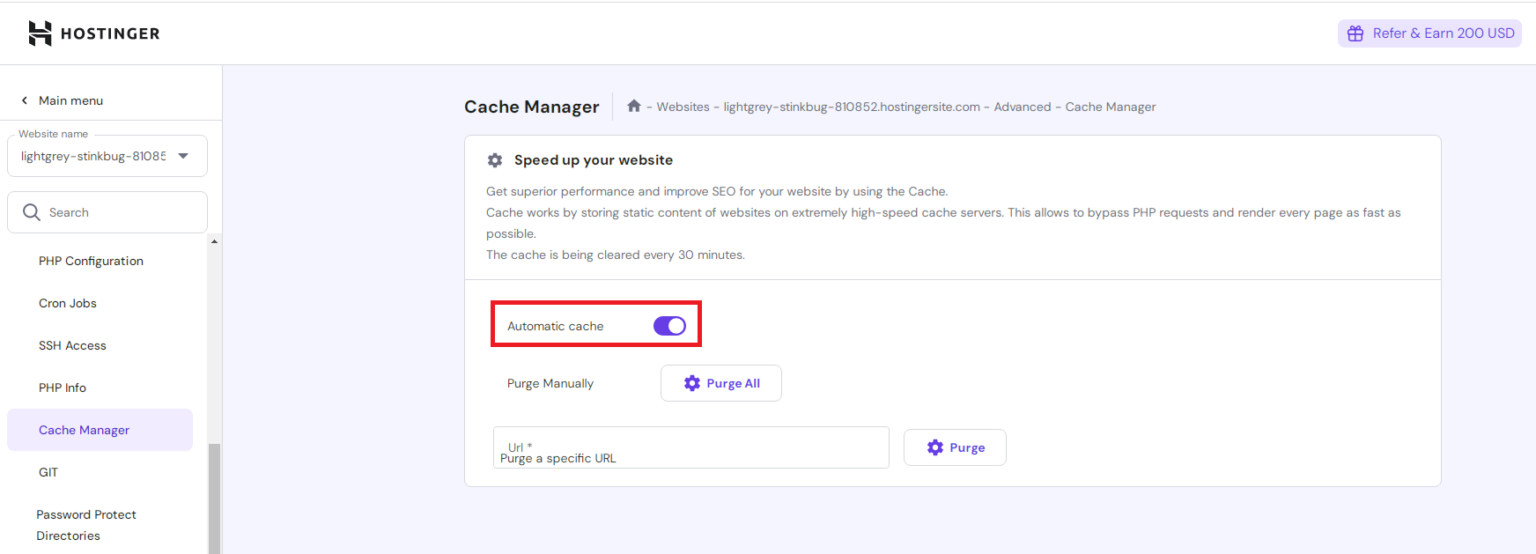Screen dimensions: 1536x554
Task: Go to SSH Access page
Action: [72, 345]
